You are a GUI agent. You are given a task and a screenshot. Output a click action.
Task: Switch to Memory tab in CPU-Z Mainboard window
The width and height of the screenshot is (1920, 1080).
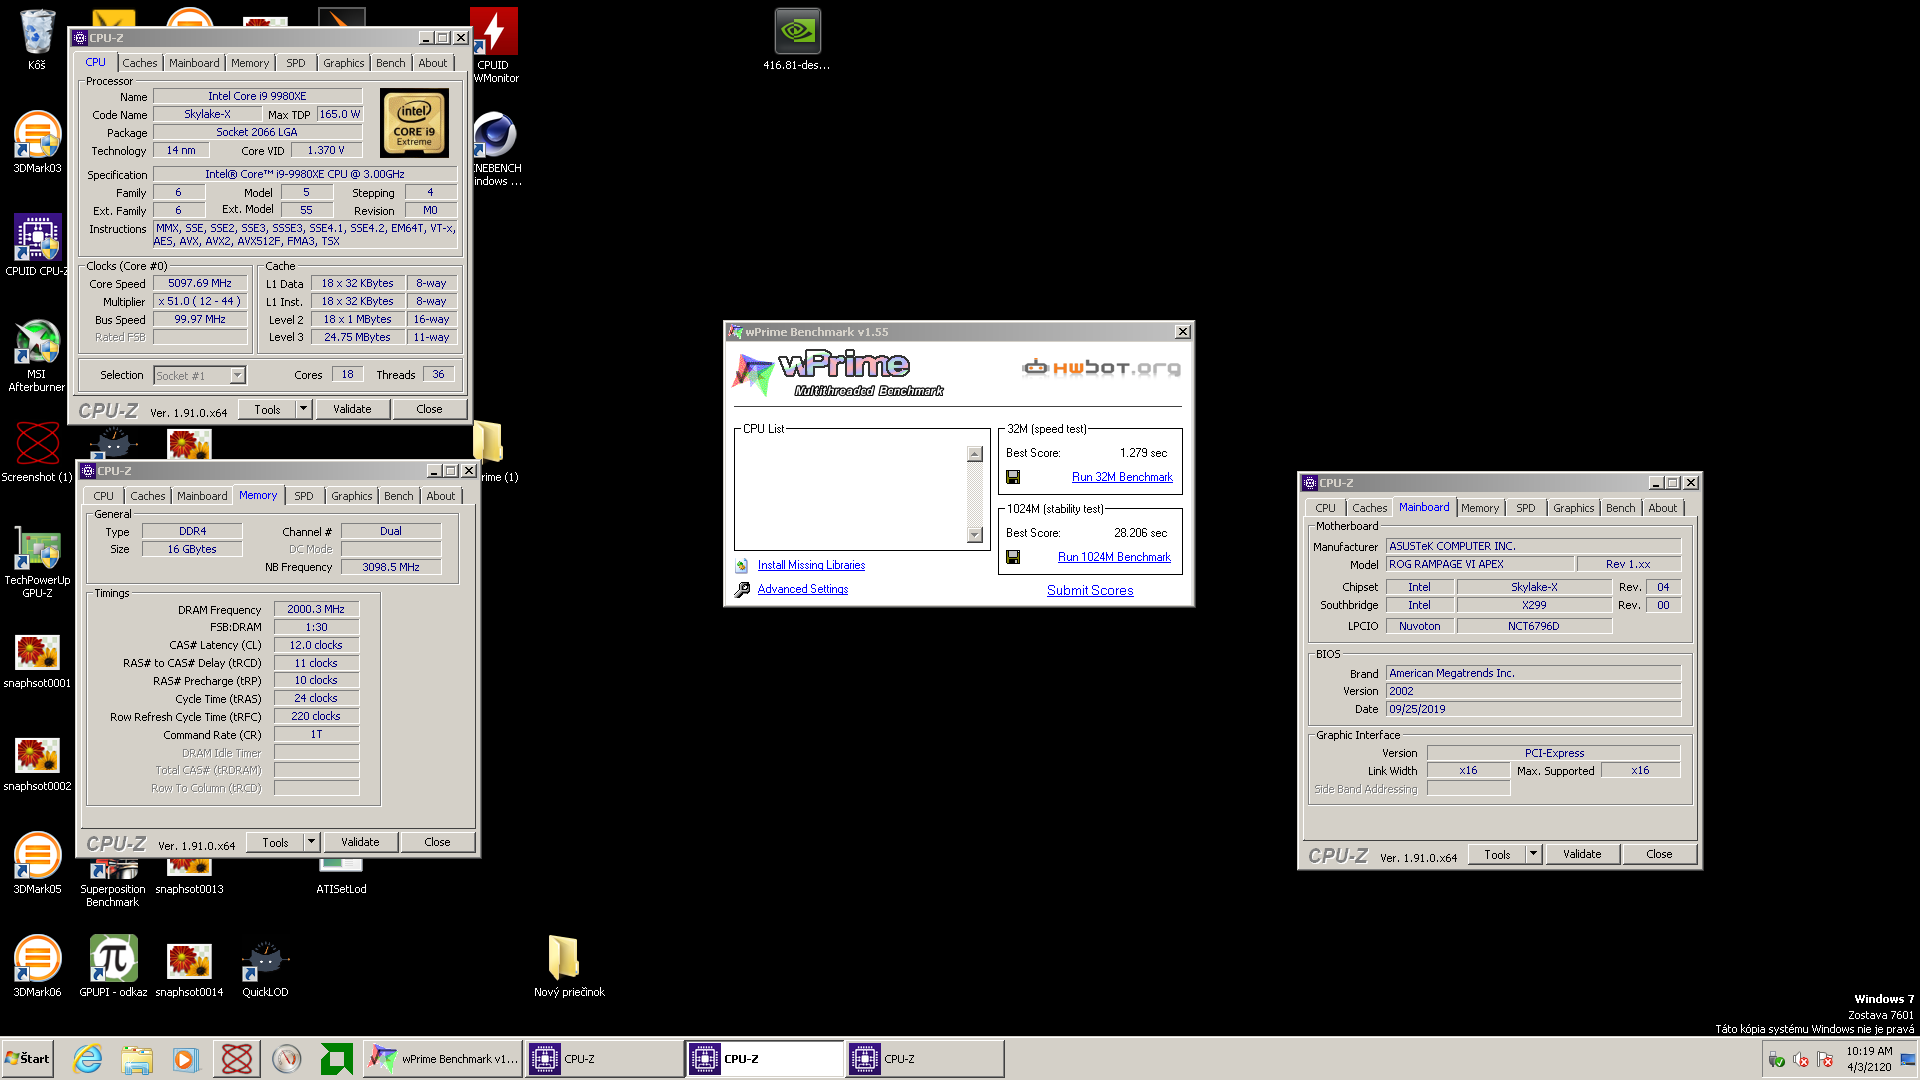[1480, 508]
